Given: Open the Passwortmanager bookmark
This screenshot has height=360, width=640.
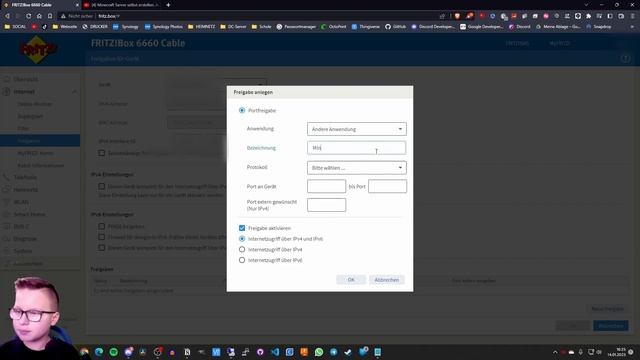Looking at the screenshot, I should point(296,27).
